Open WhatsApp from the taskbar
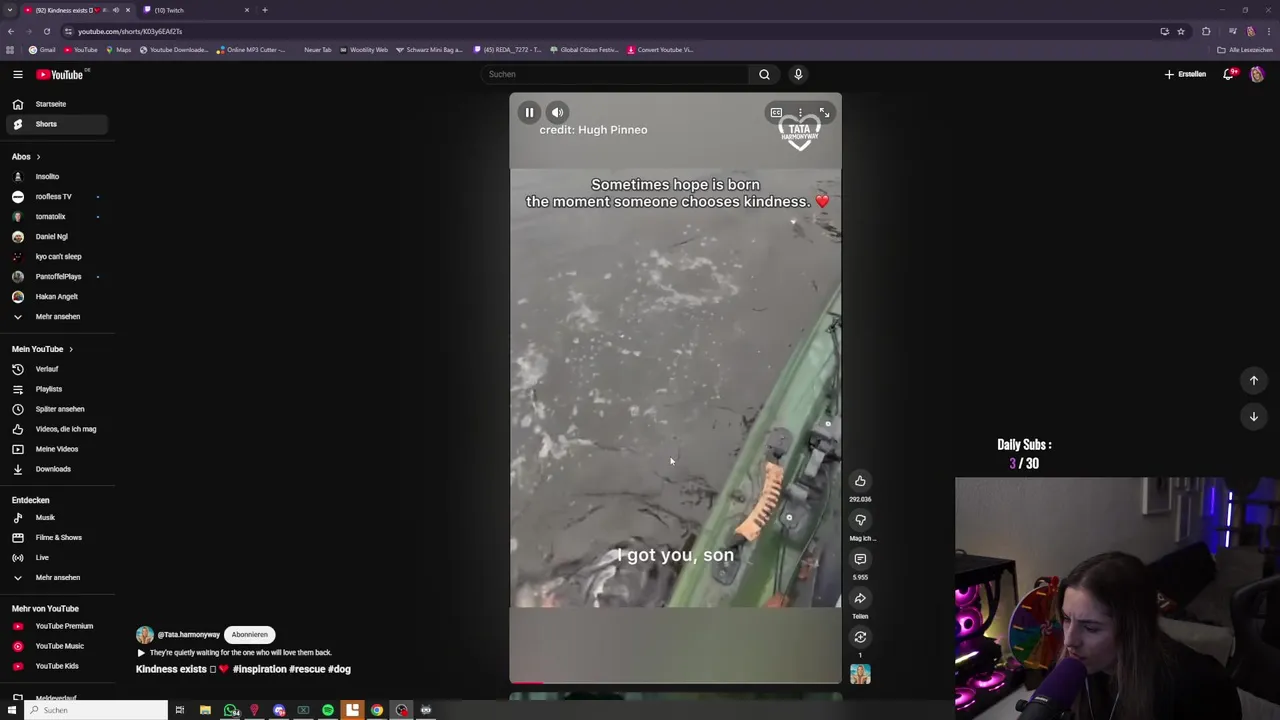 point(231,710)
